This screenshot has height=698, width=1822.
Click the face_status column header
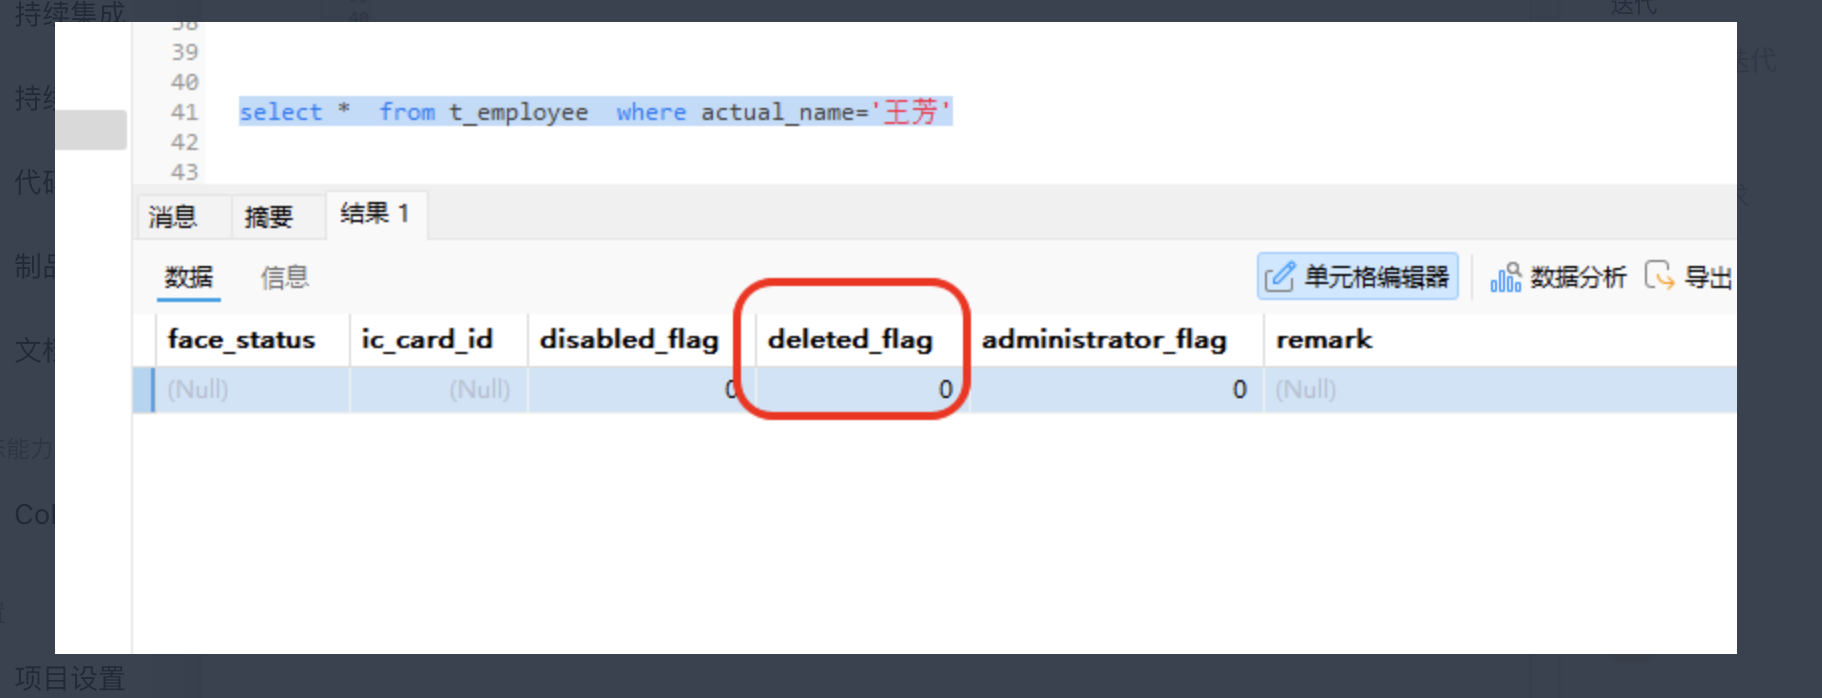(241, 340)
